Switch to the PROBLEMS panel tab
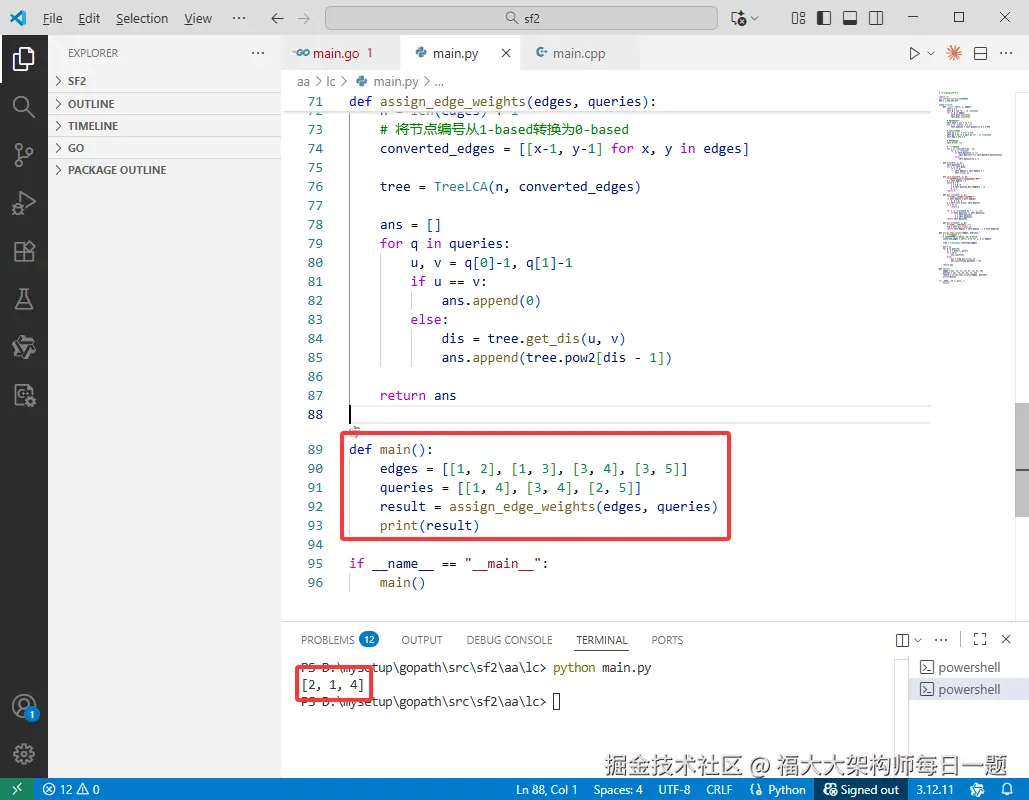1029x800 pixels. coord(339,640)
